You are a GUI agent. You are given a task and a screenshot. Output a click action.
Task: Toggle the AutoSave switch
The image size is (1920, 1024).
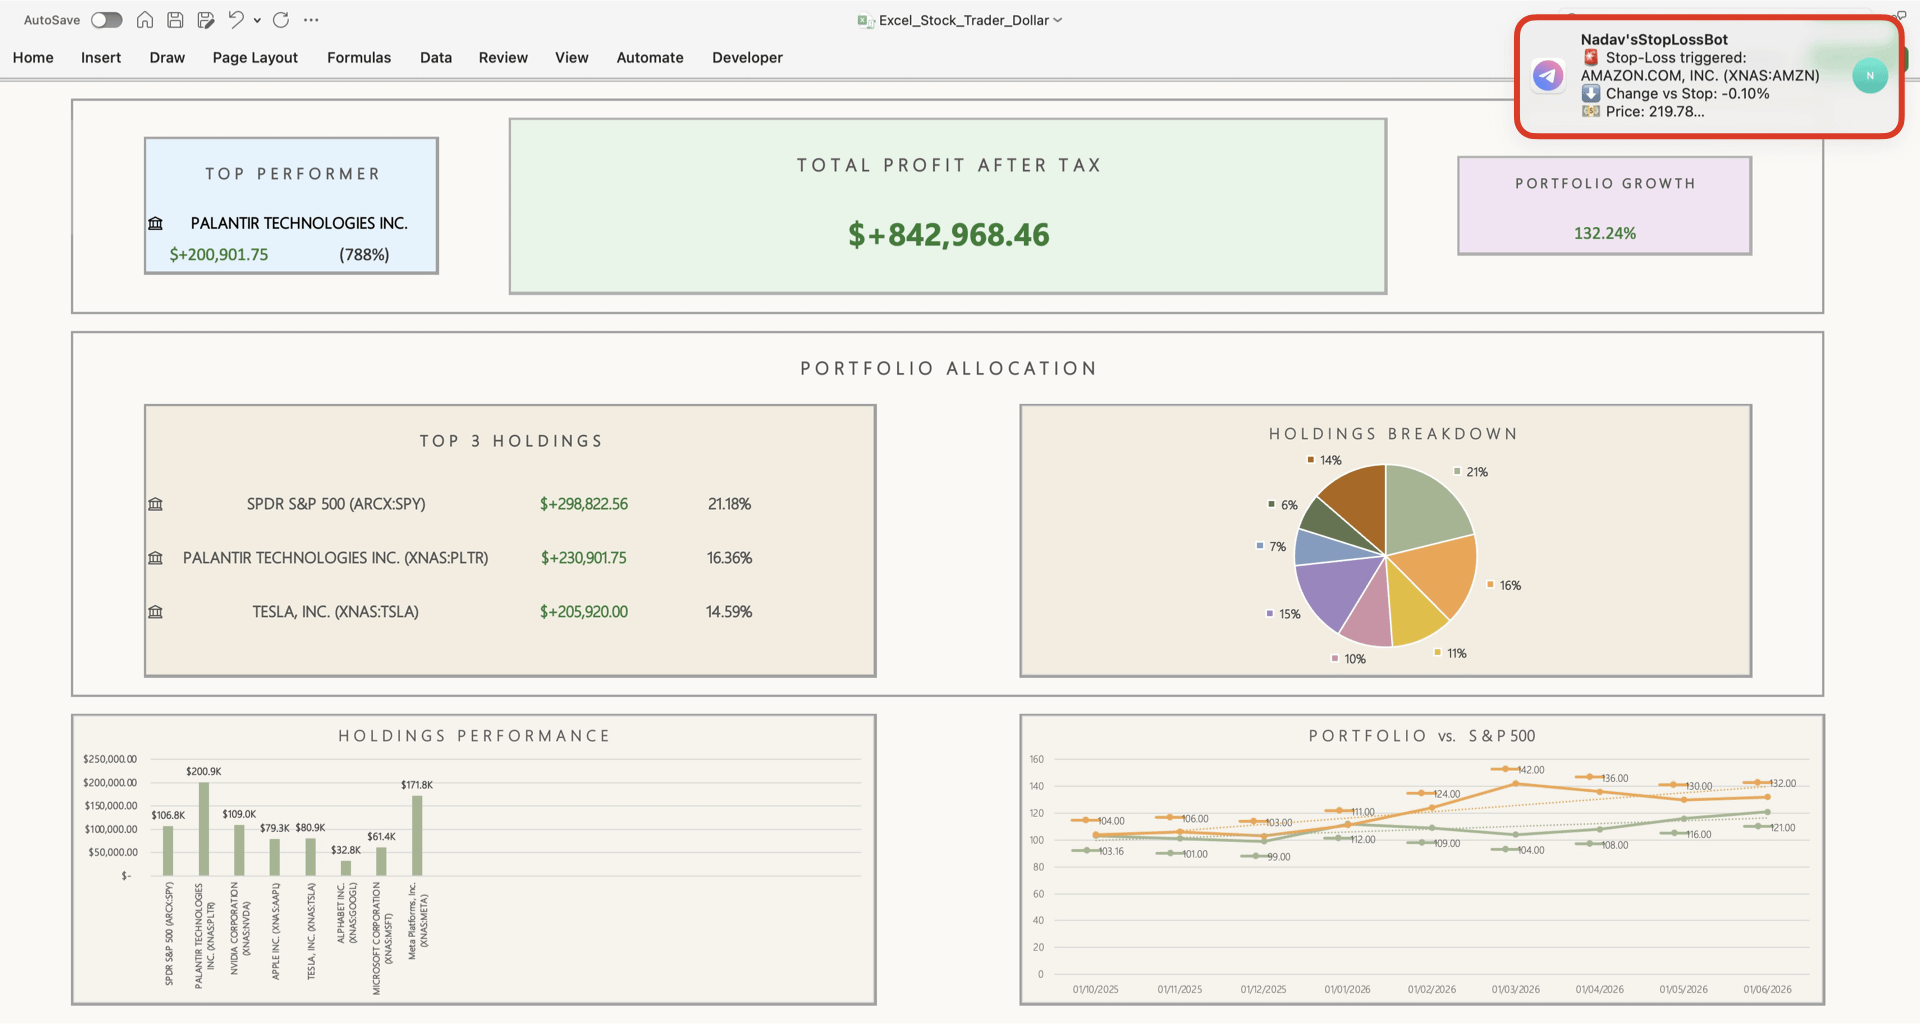[106, 20]
